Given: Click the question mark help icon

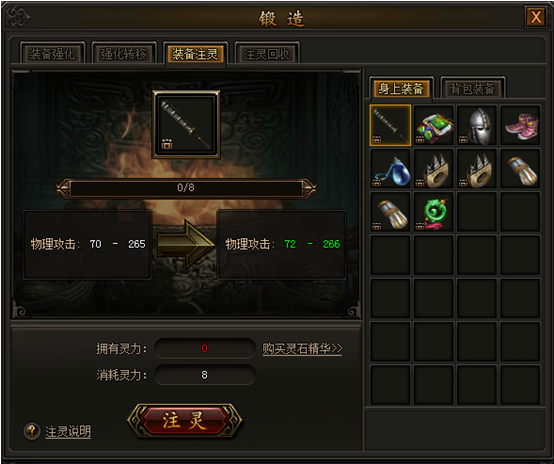Looking at the screenshot, I should tap(32, 431).
